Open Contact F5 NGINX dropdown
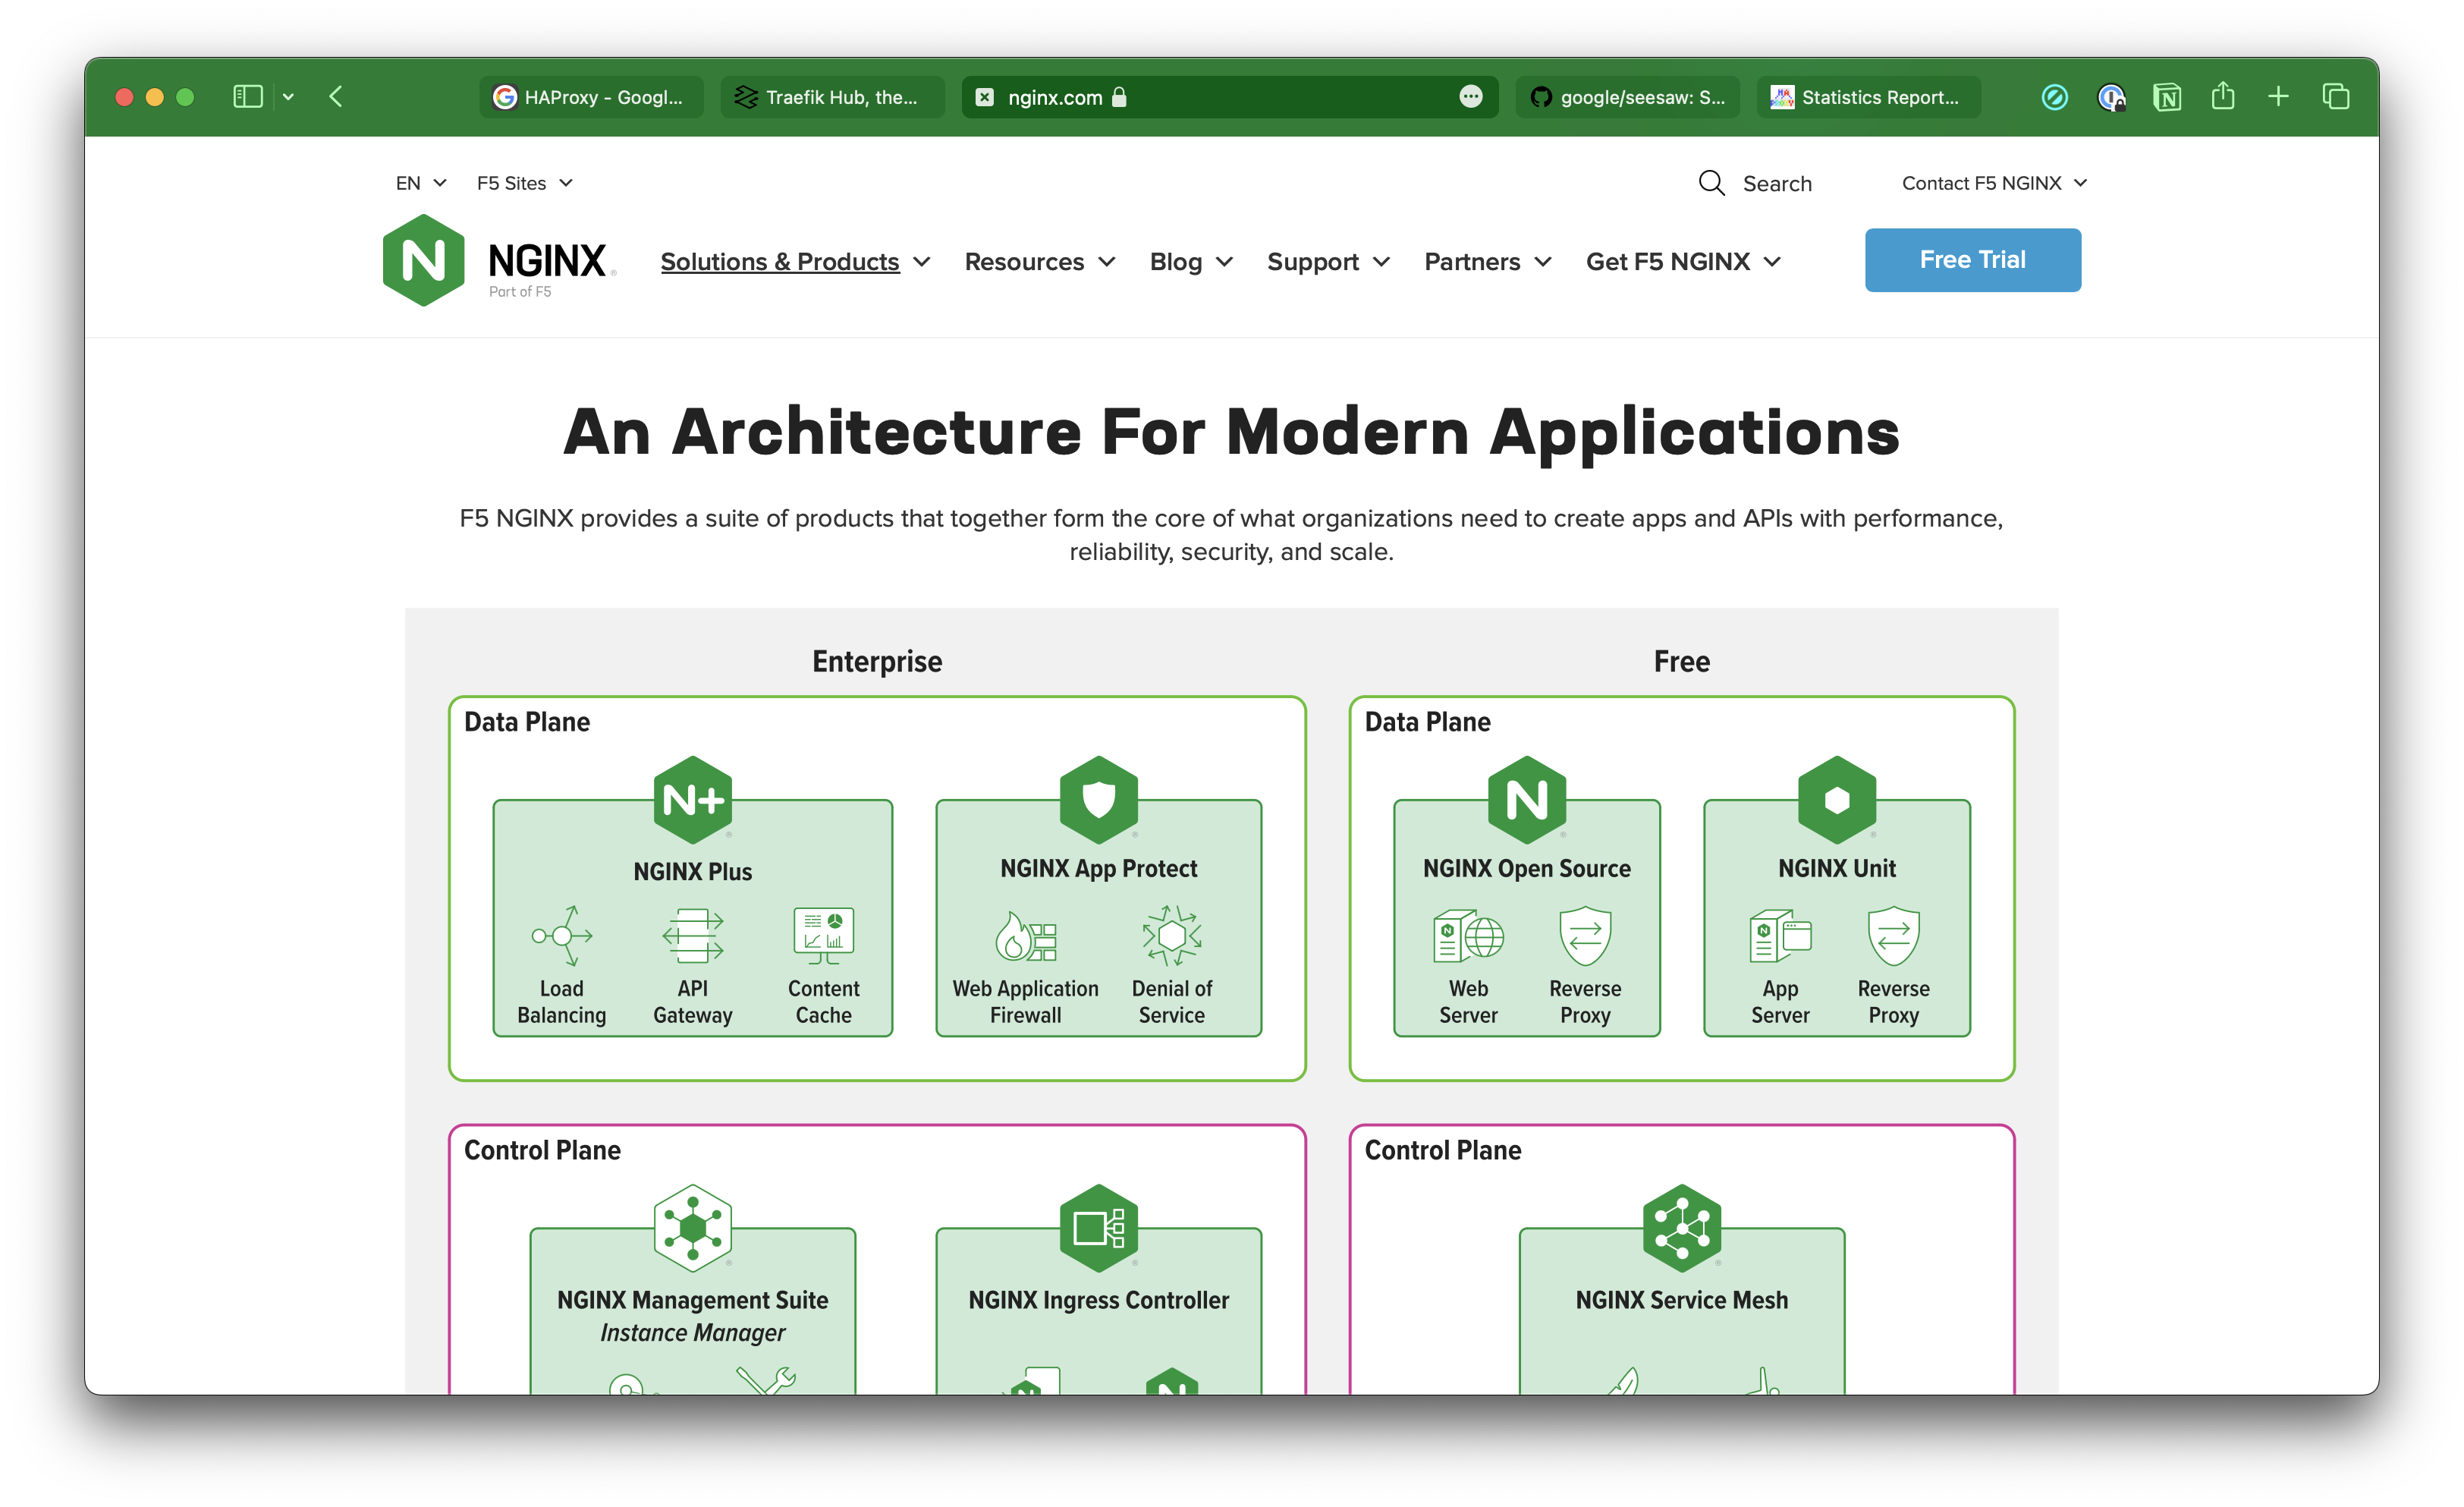The width and height of the screenshot is (2464, 1507). click(1994, 183)
